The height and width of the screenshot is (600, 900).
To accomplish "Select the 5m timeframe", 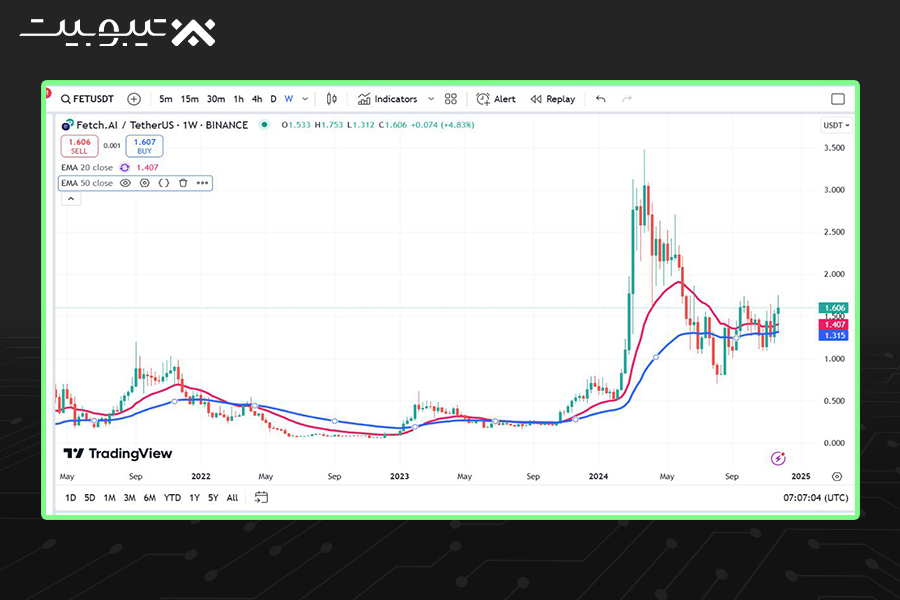I will [165, 99].
